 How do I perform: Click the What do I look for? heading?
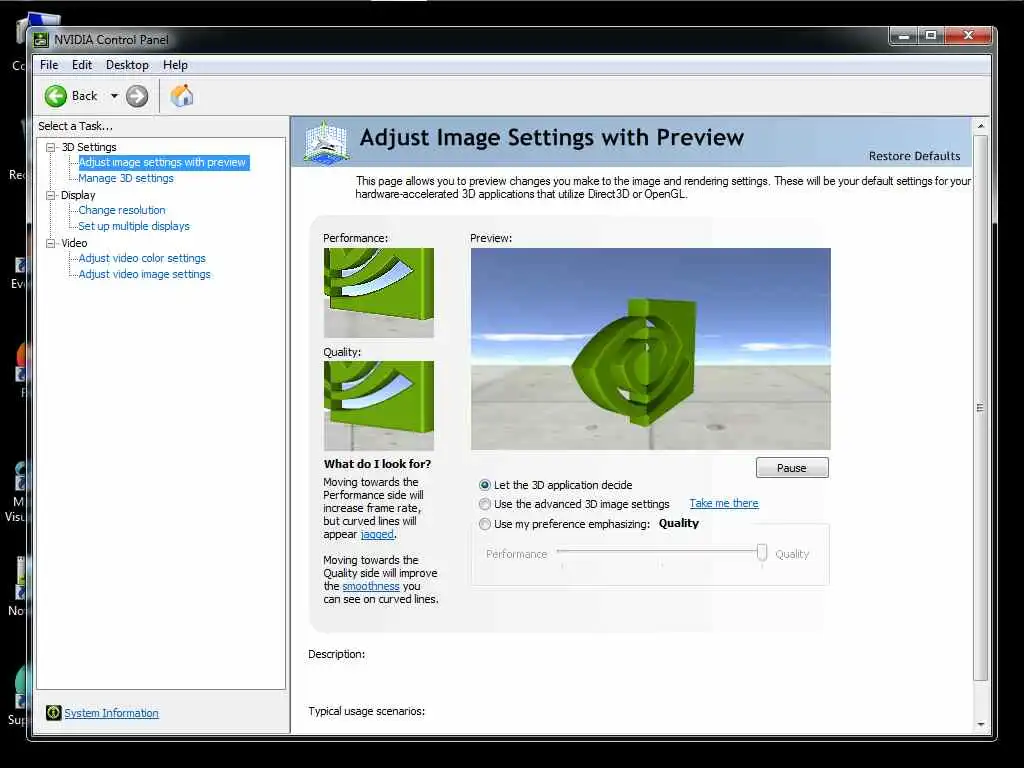tap(377, 464)
